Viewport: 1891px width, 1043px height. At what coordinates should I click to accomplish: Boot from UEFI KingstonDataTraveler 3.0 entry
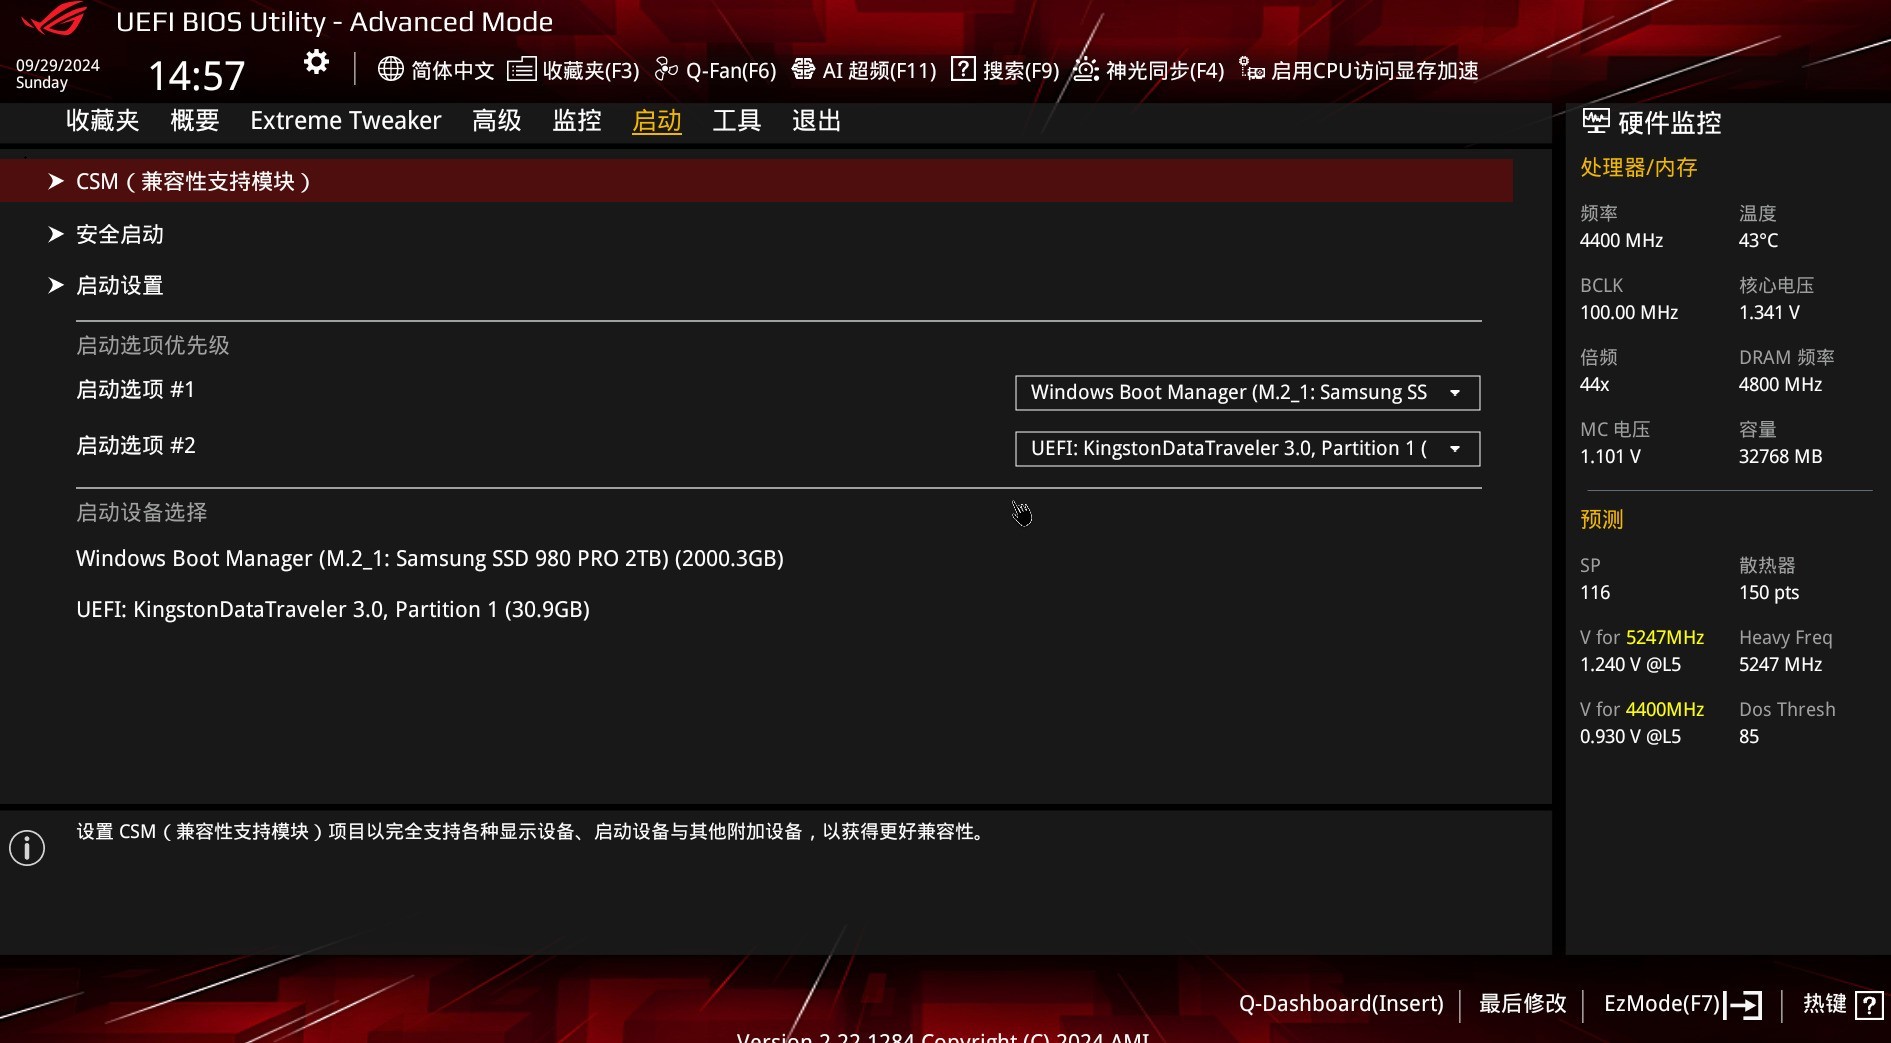coord(333,609)
